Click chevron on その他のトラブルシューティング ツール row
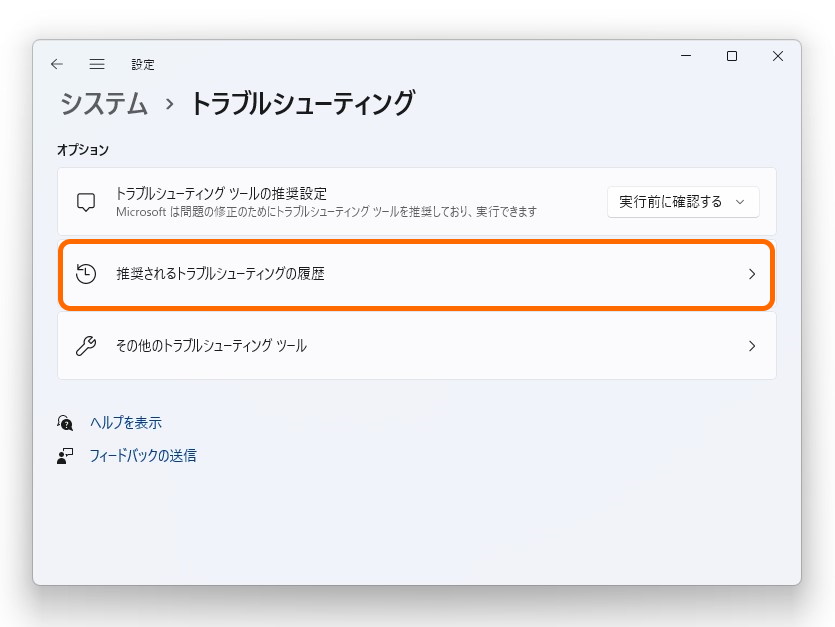The width and height of the screenshot is (835, 627). (x=752, y=346)
